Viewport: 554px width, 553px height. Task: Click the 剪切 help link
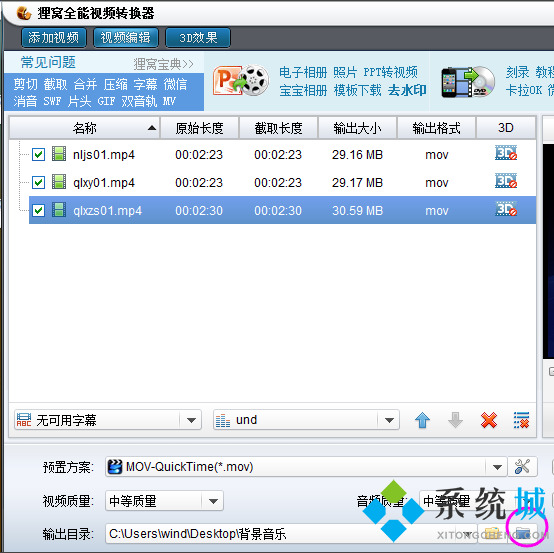click(25, 84)
